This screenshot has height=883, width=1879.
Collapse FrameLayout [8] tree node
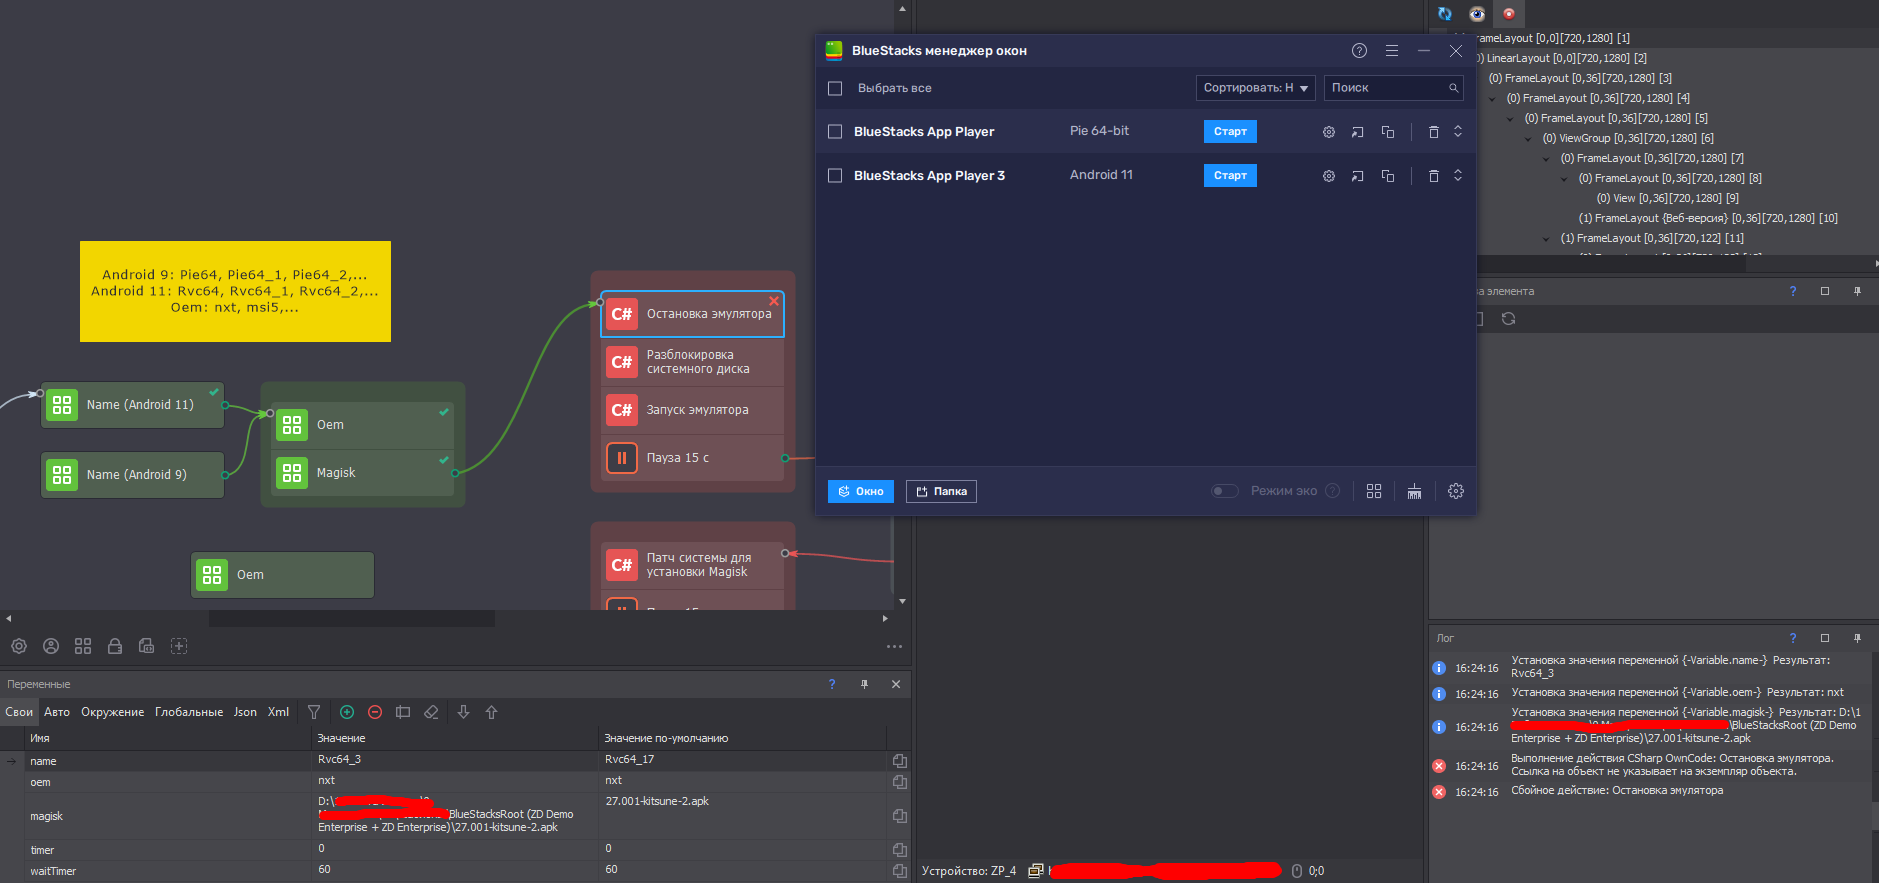point(1565,178)
